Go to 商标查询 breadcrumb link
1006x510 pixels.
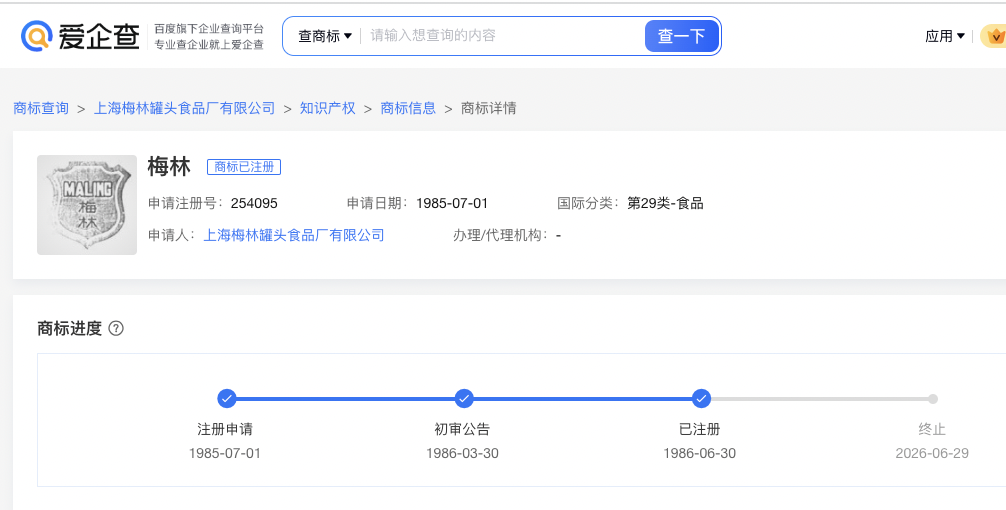coord(41,108)
